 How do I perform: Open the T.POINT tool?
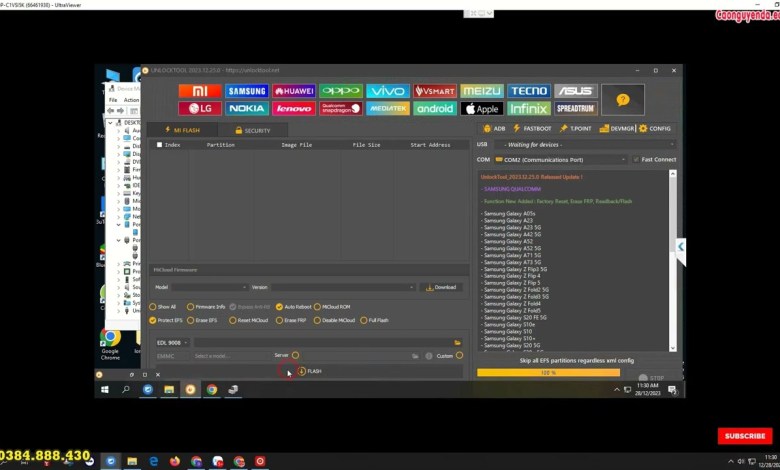(576, 128)
